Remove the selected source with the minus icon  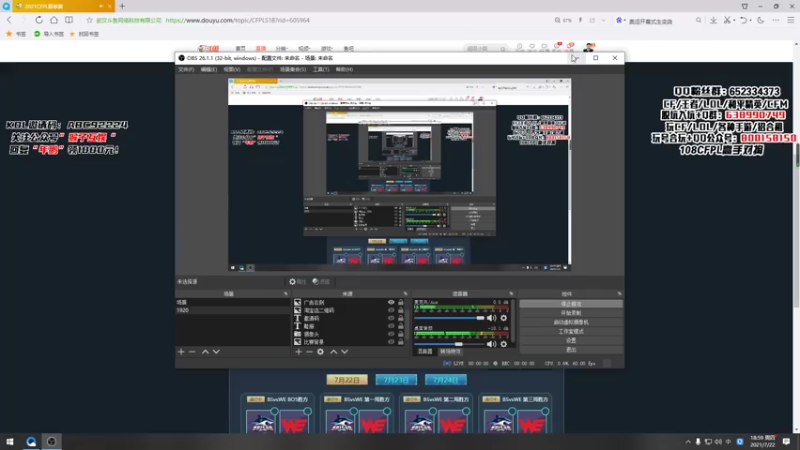[x=309, y=352]
